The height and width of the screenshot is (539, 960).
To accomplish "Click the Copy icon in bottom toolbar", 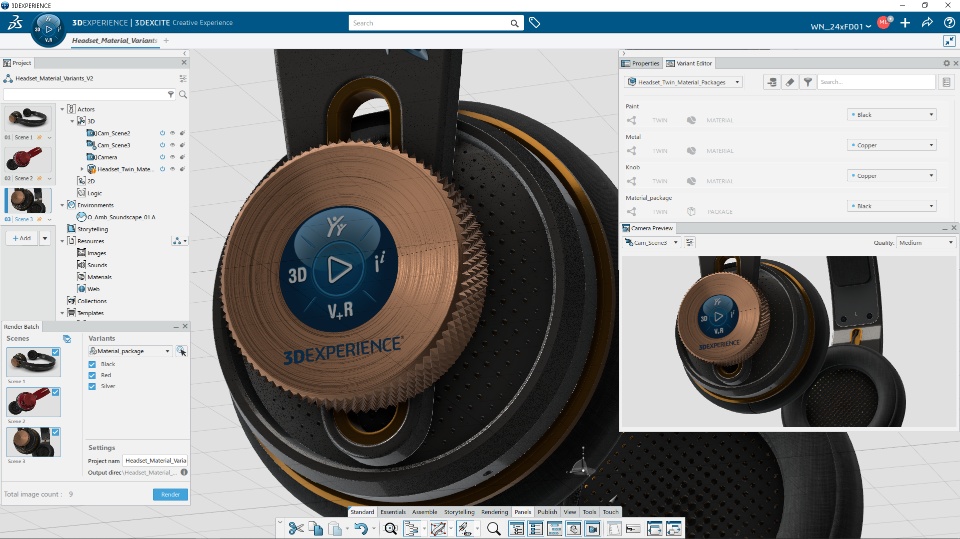I will point(315,528).
